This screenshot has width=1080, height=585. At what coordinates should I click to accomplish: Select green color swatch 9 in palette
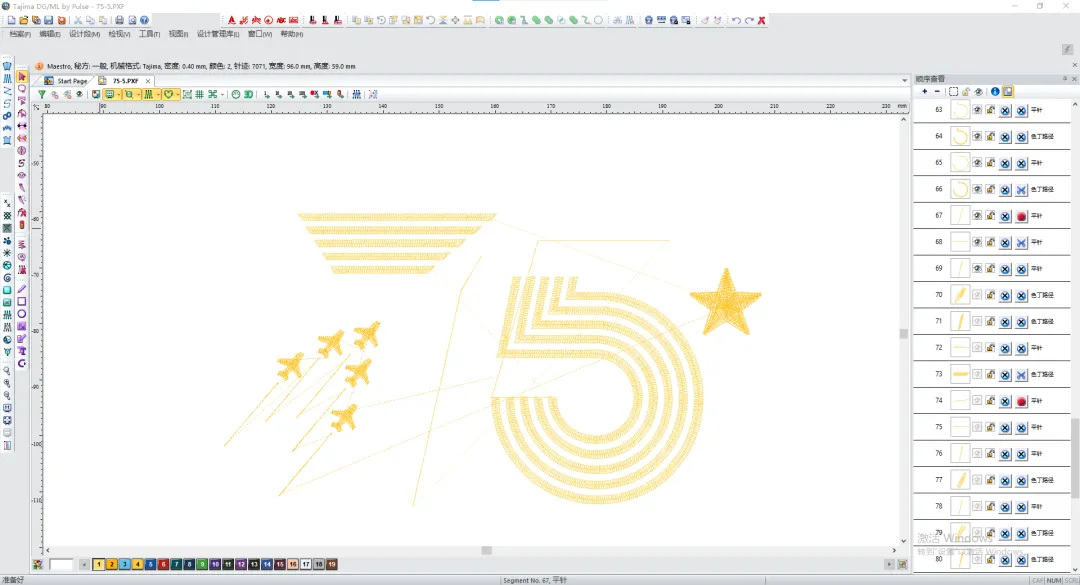click(x=202, y=564)
